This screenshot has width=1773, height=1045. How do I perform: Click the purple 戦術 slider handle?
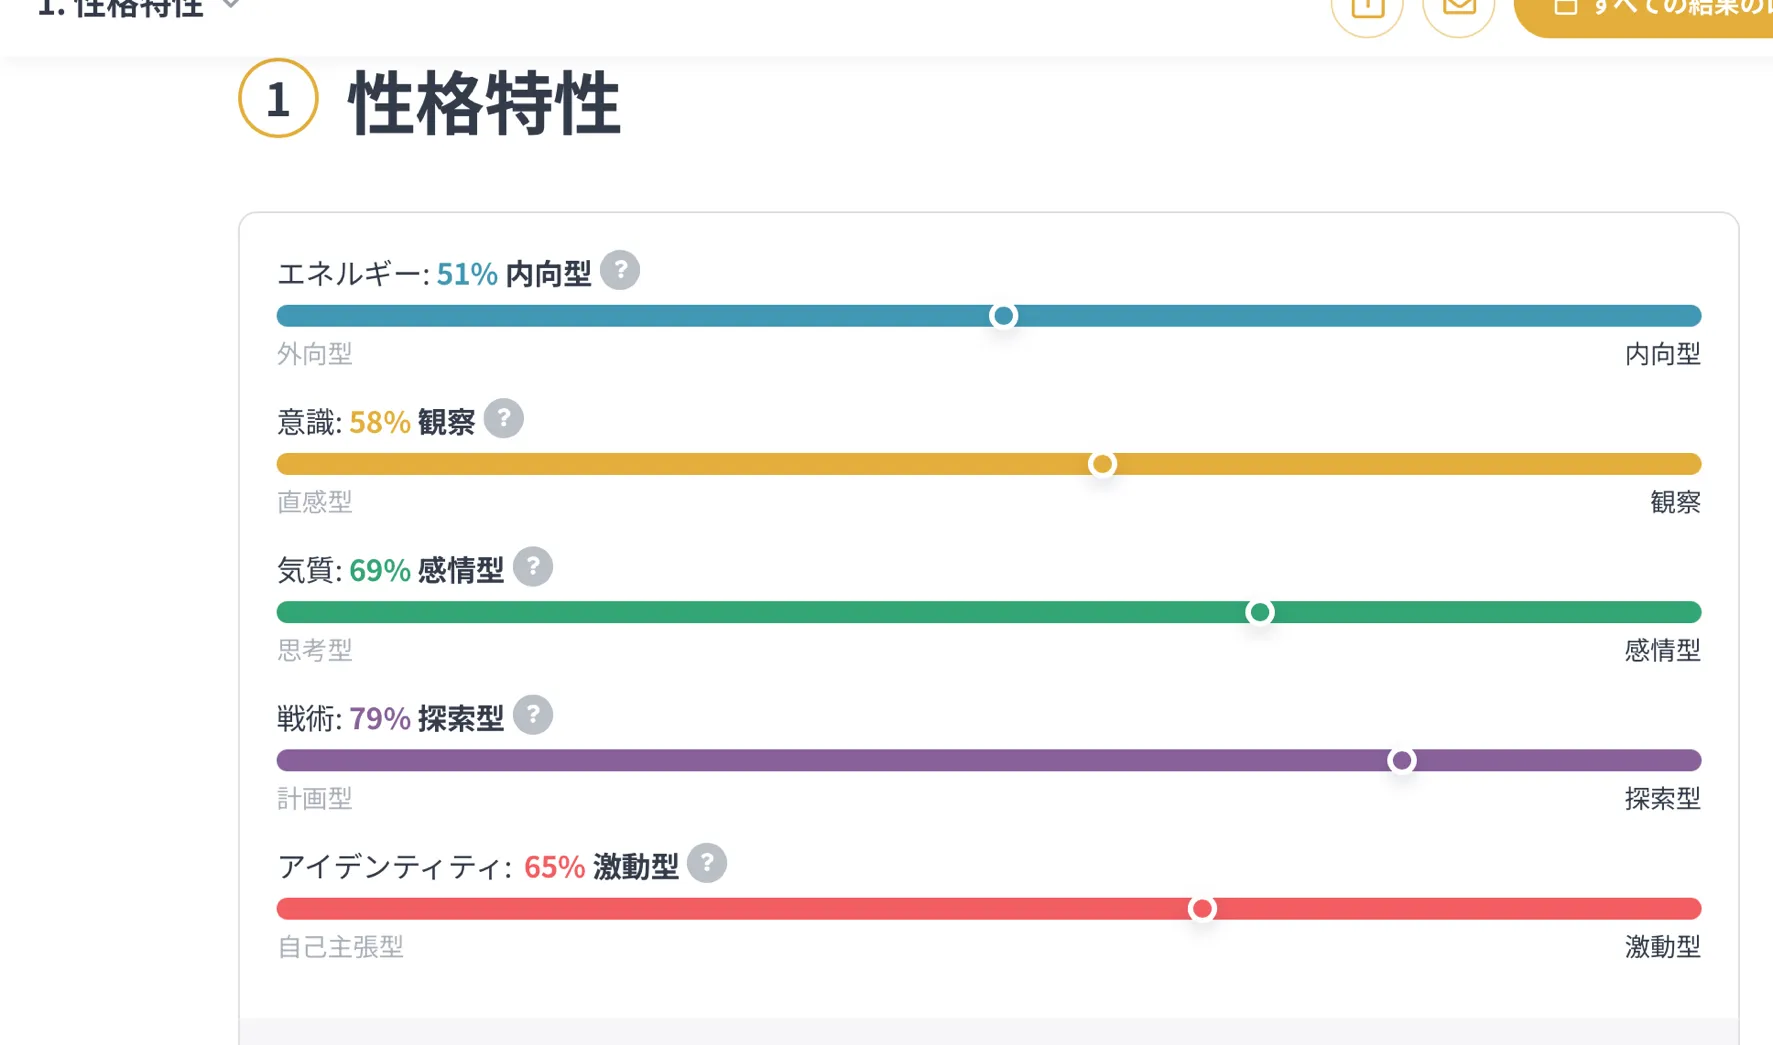pos(1402,761)
